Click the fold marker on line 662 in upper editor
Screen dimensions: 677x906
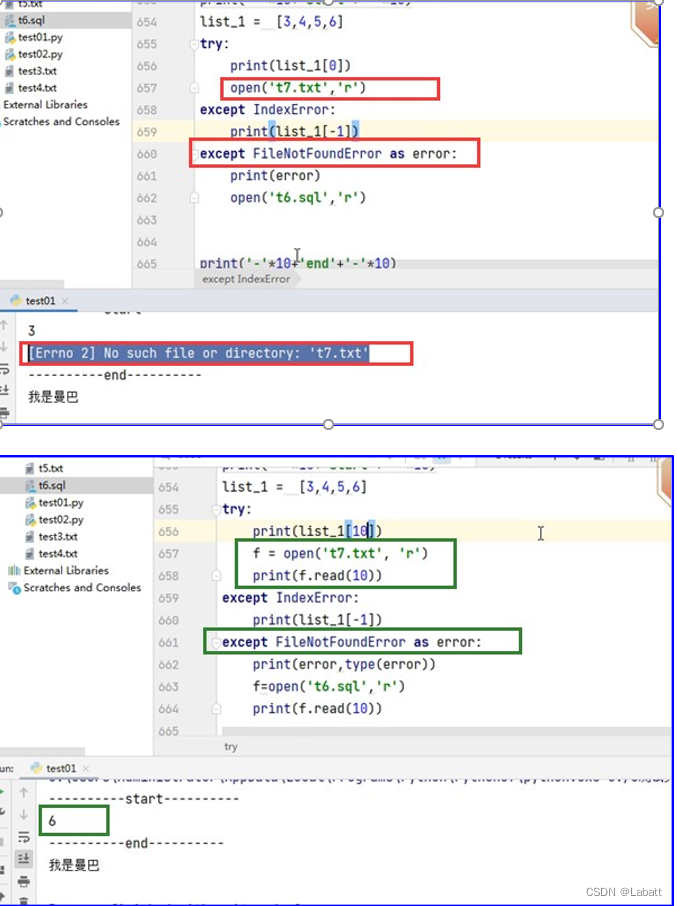click(194, 198)
